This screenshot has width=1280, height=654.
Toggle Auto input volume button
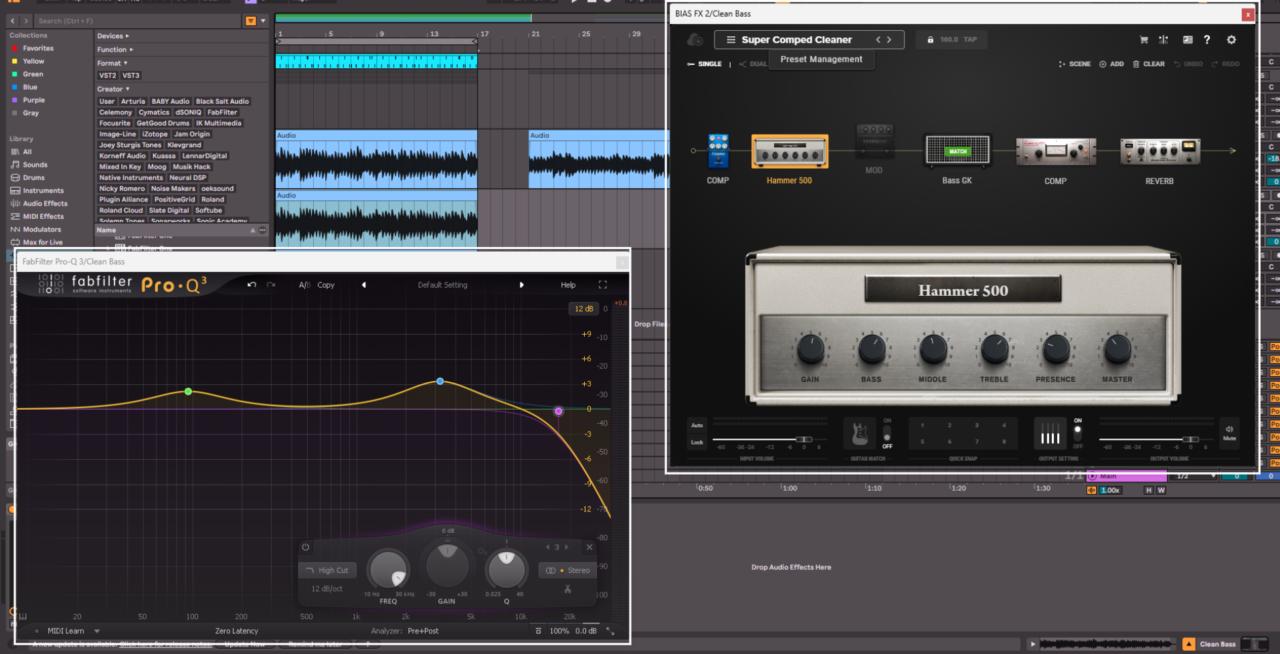(696, 425)
